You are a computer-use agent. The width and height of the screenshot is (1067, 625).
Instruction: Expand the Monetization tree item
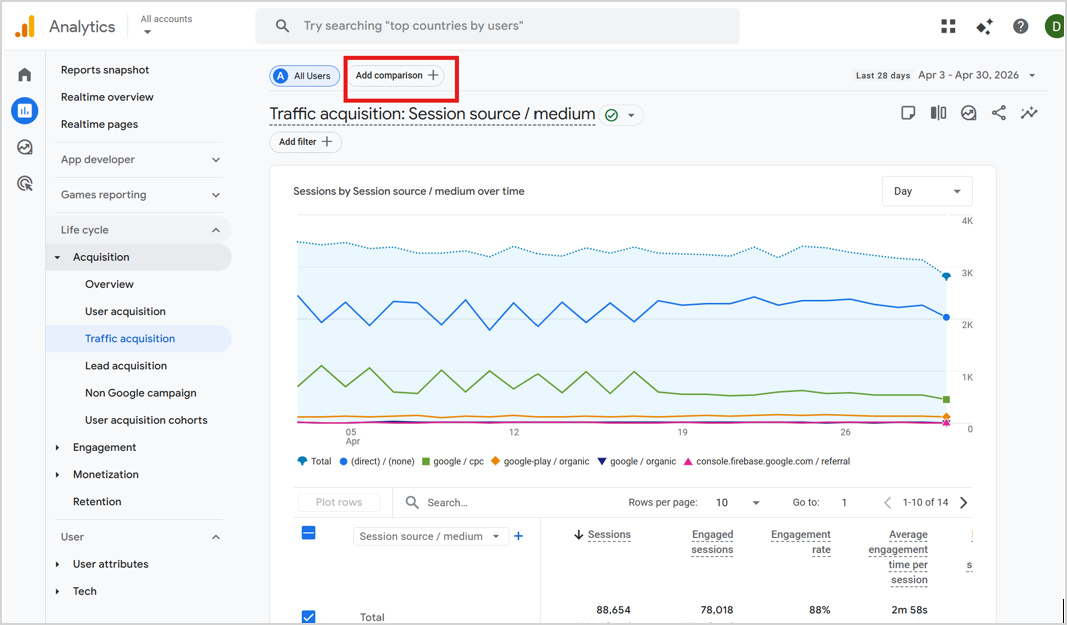57,475
